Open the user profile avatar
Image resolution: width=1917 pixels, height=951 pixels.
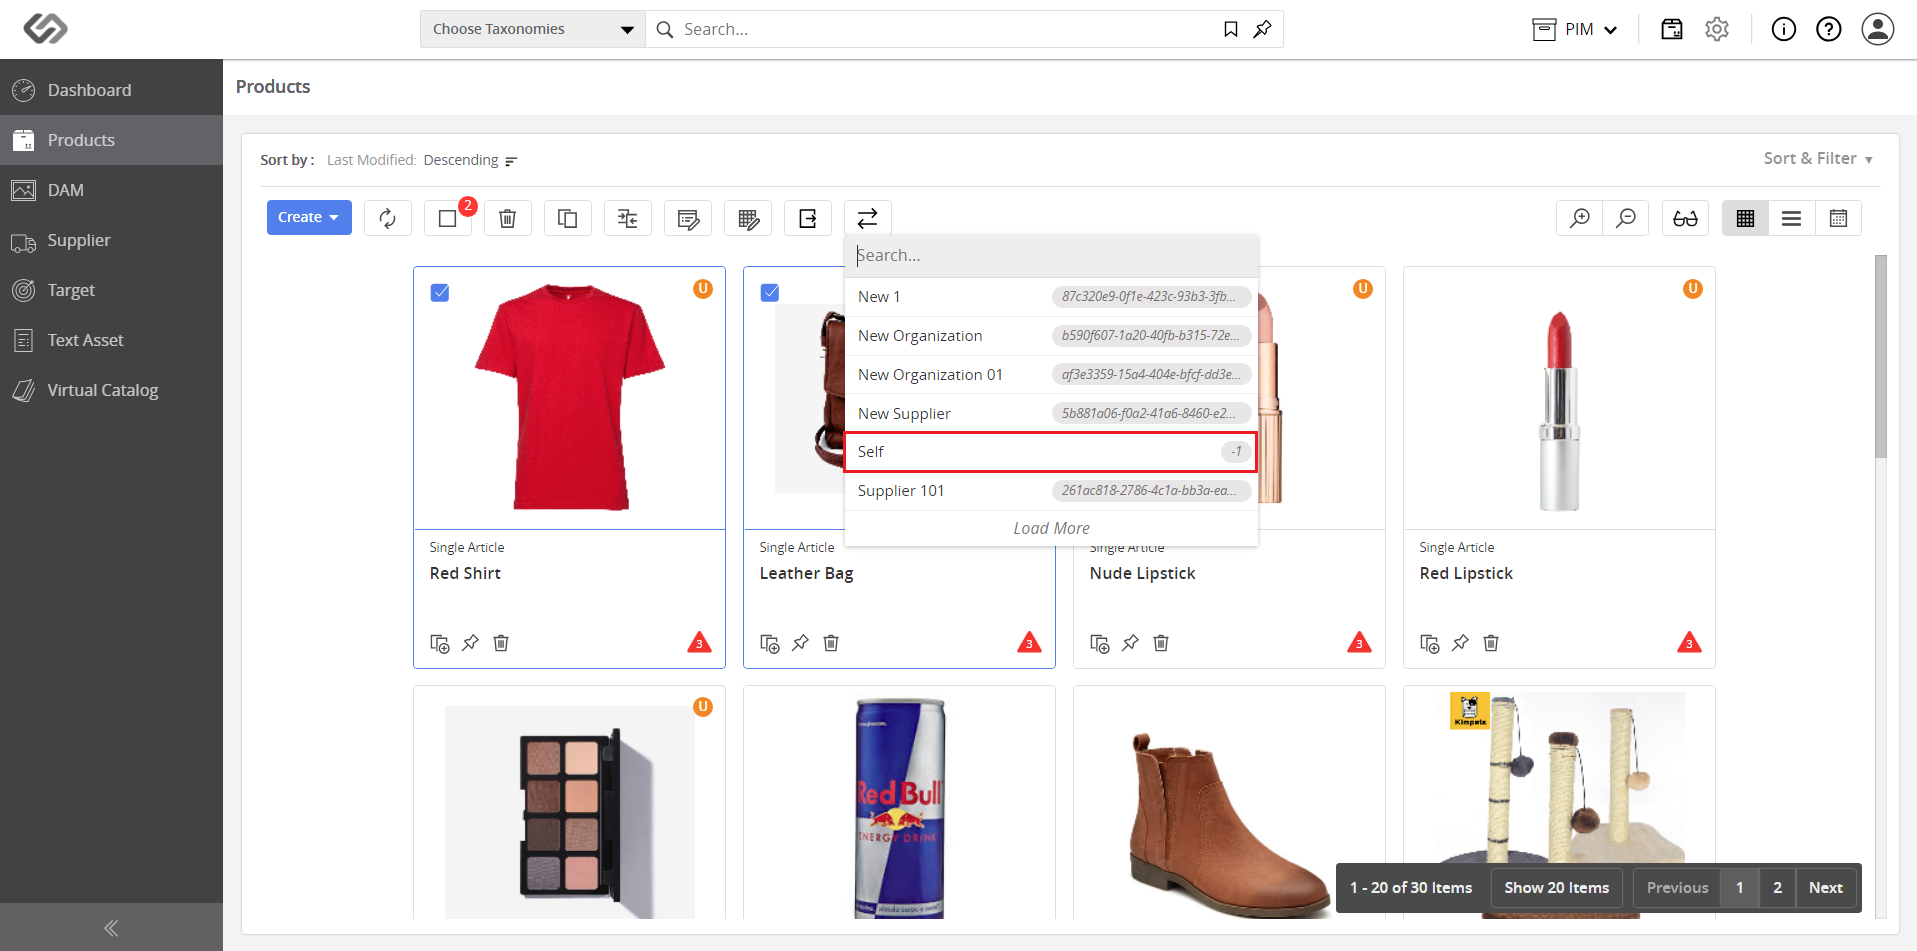1878,29
